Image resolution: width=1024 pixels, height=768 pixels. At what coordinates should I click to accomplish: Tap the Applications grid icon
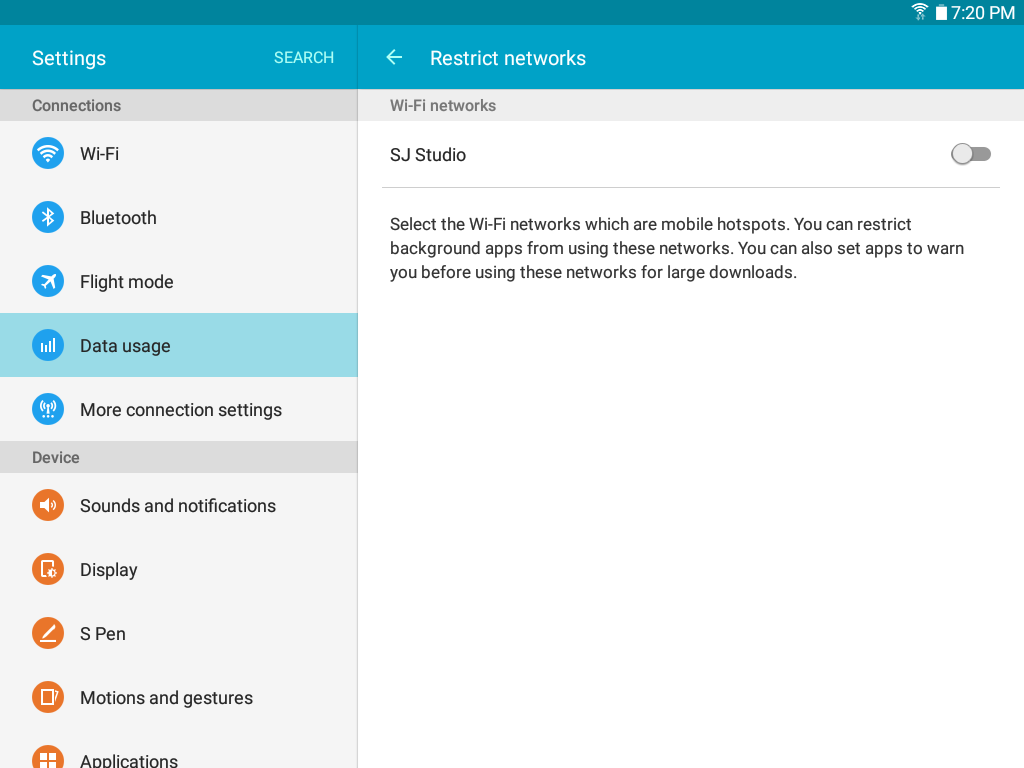coord(48,757)
